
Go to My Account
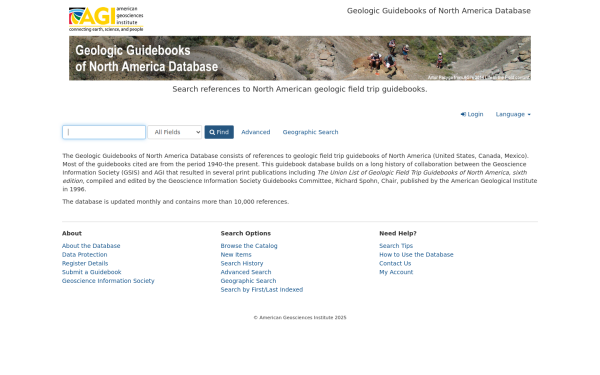click(x=396, y=272)
